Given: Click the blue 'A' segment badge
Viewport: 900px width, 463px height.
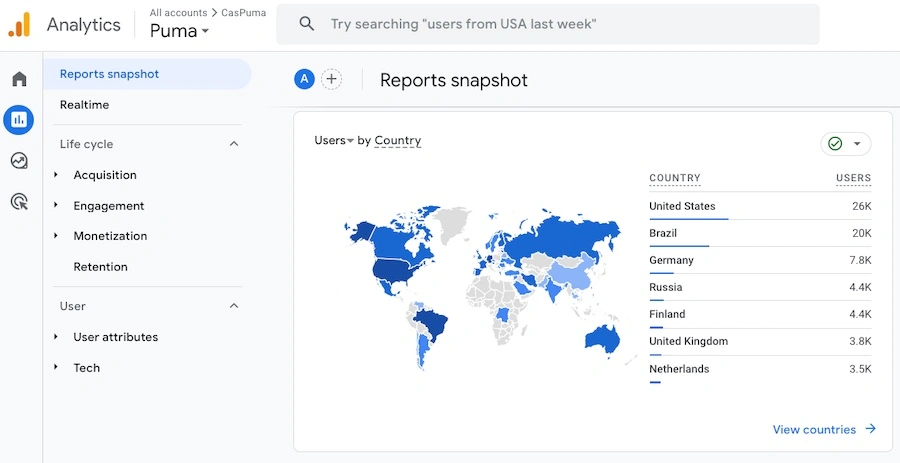Looking at the screenshot, I should point(304,80).
